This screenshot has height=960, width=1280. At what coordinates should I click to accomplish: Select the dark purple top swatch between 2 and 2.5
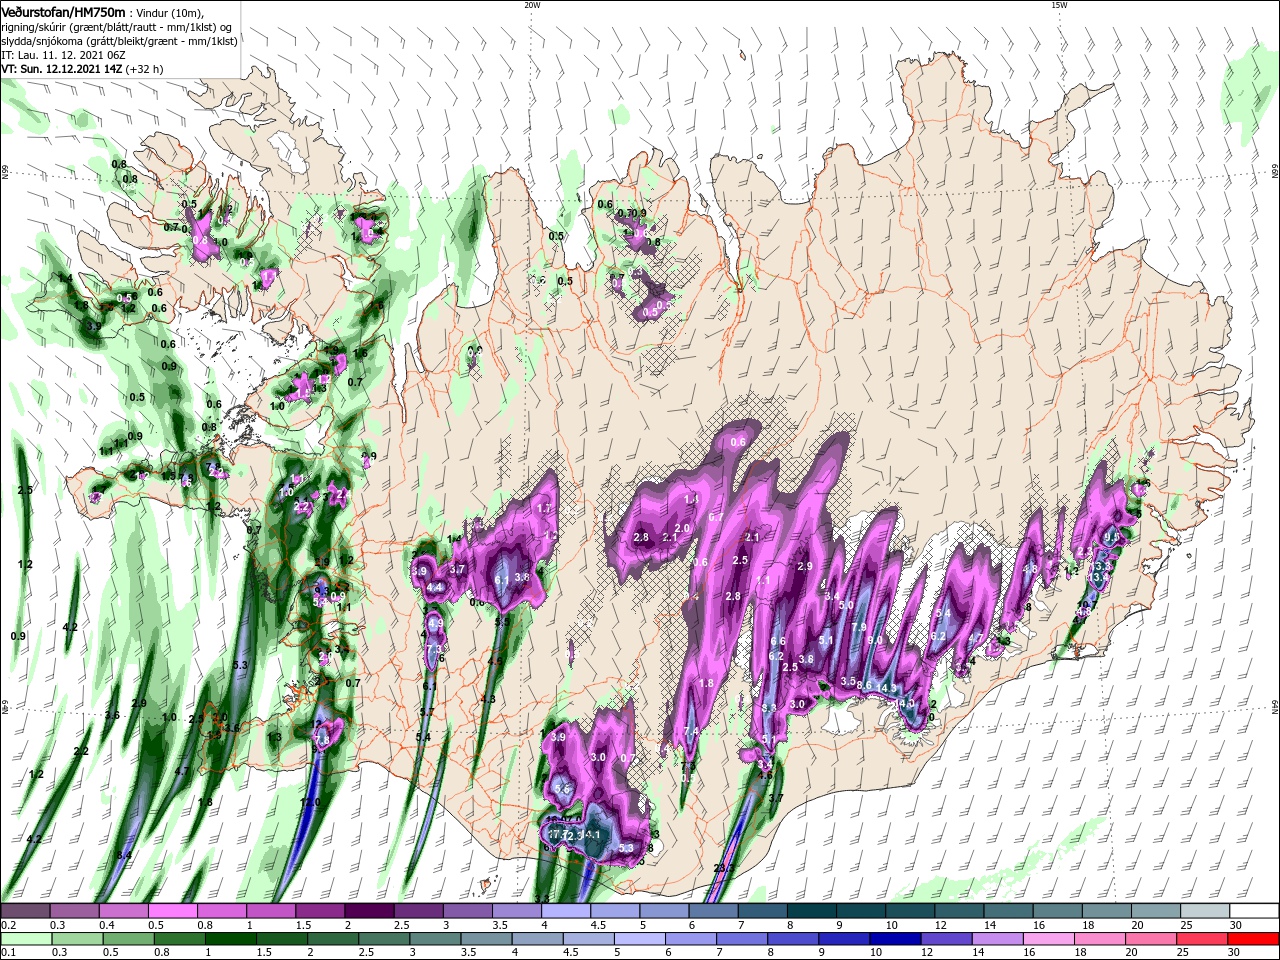point(369,911)
